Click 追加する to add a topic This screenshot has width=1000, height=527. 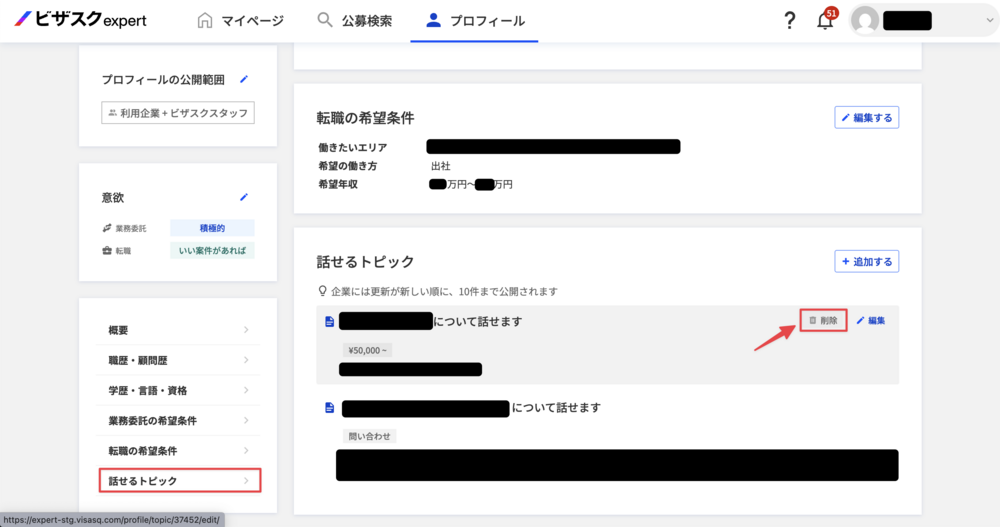coord(867,262)
